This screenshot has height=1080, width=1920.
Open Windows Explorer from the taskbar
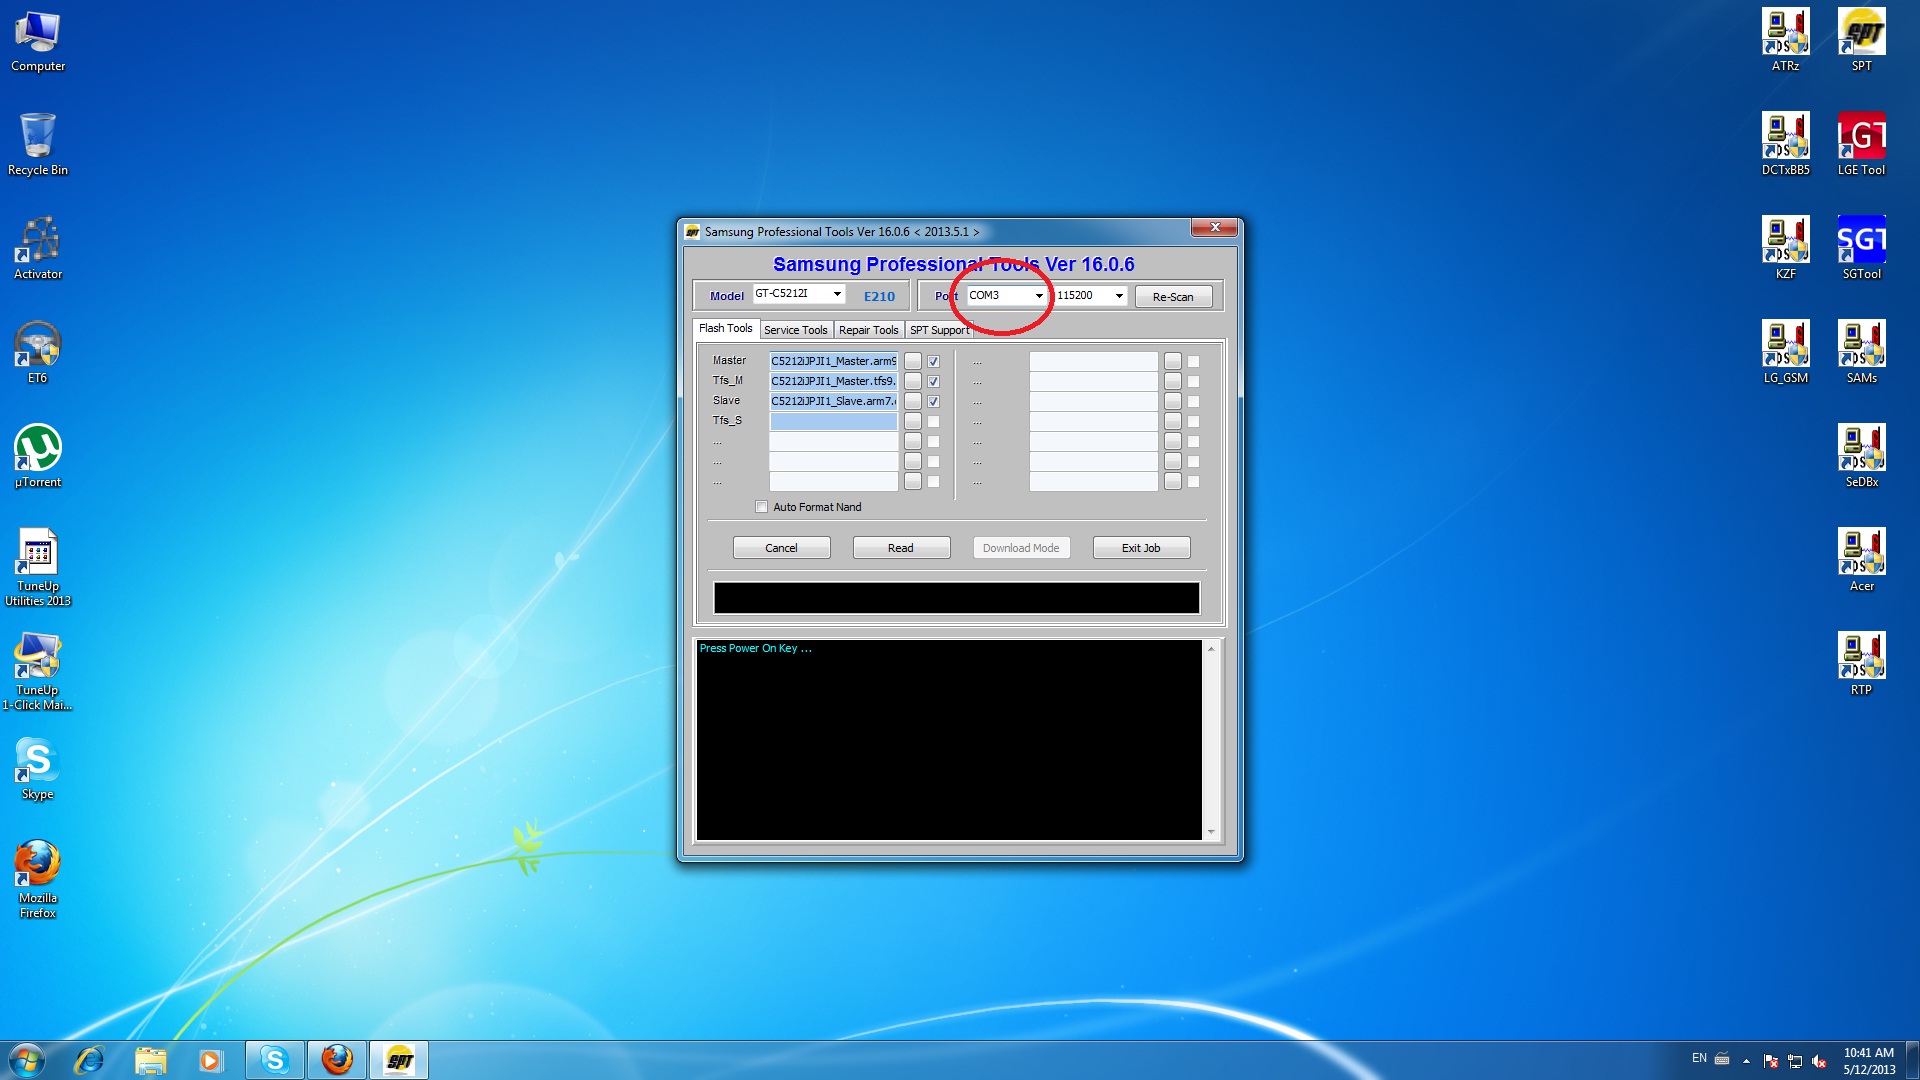[150, 1060]
